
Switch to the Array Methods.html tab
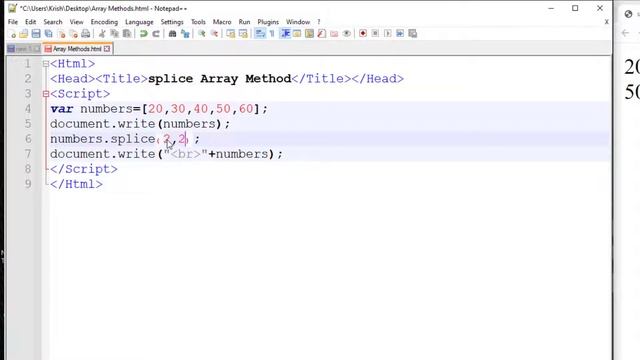click(77, 49)
